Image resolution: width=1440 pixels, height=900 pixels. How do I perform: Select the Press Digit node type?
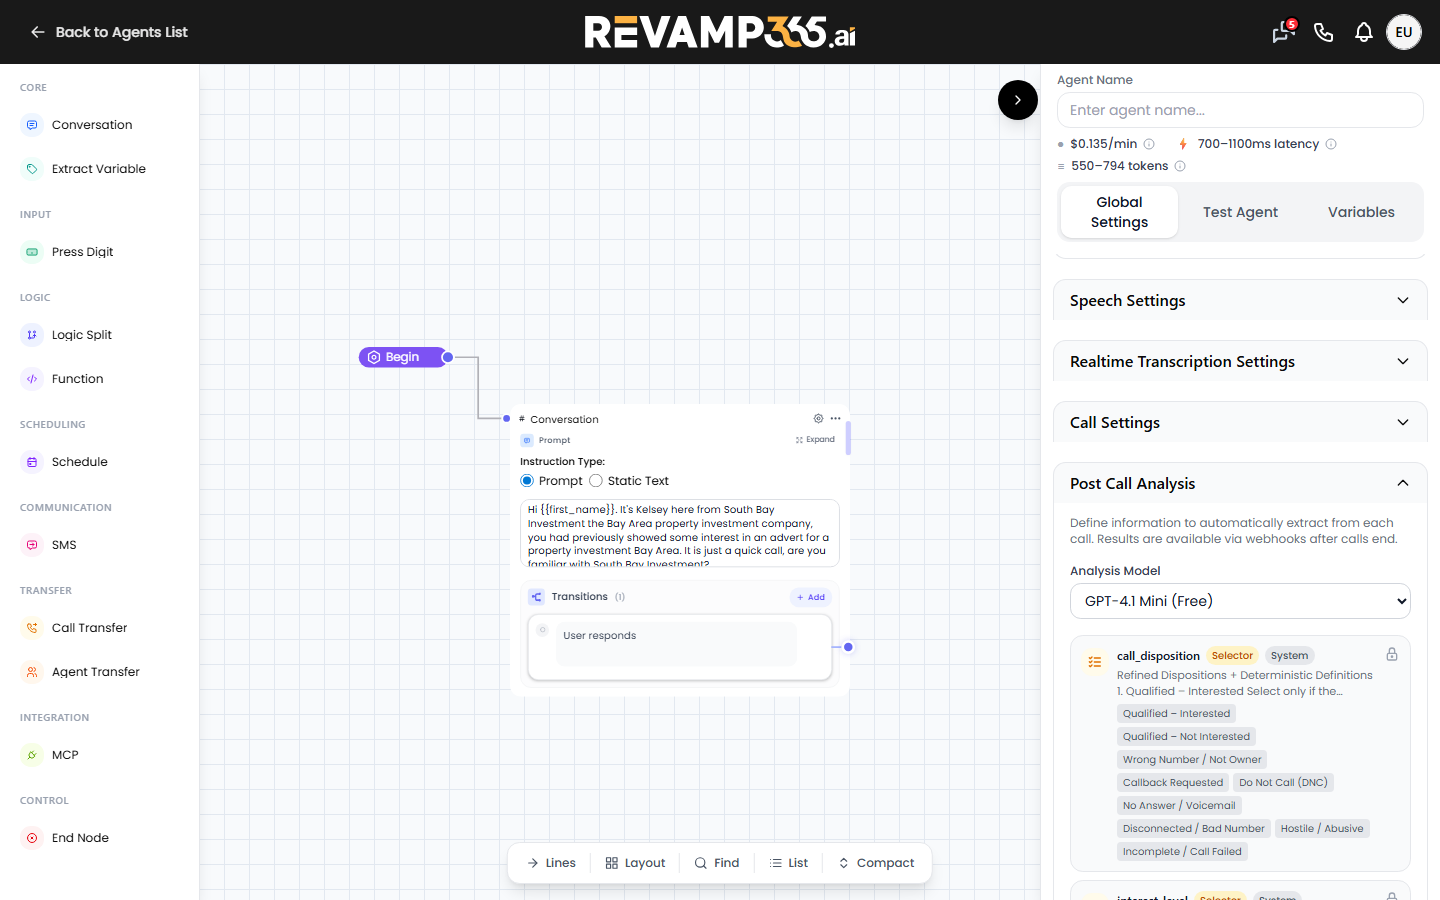pos(83,252)
